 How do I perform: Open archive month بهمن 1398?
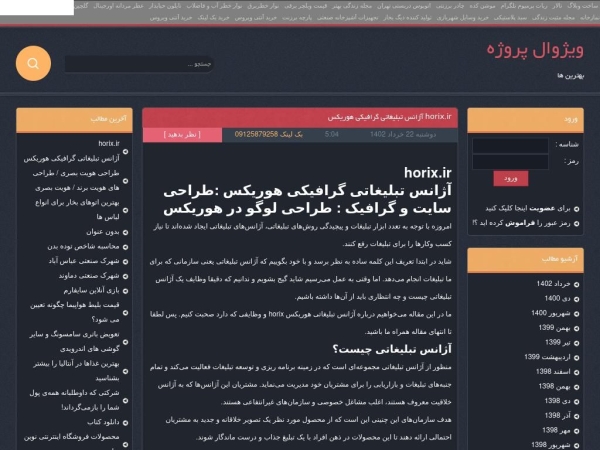554,386
